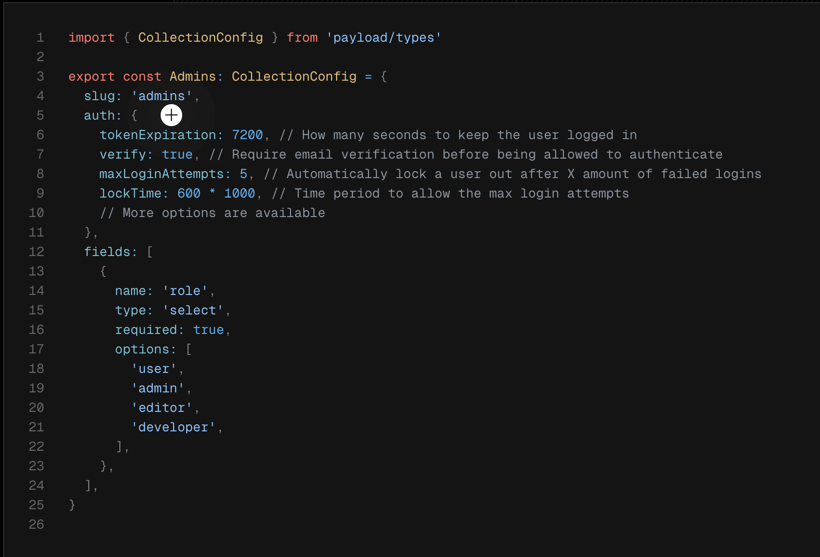Click the Admins constant name

[193, 77]
